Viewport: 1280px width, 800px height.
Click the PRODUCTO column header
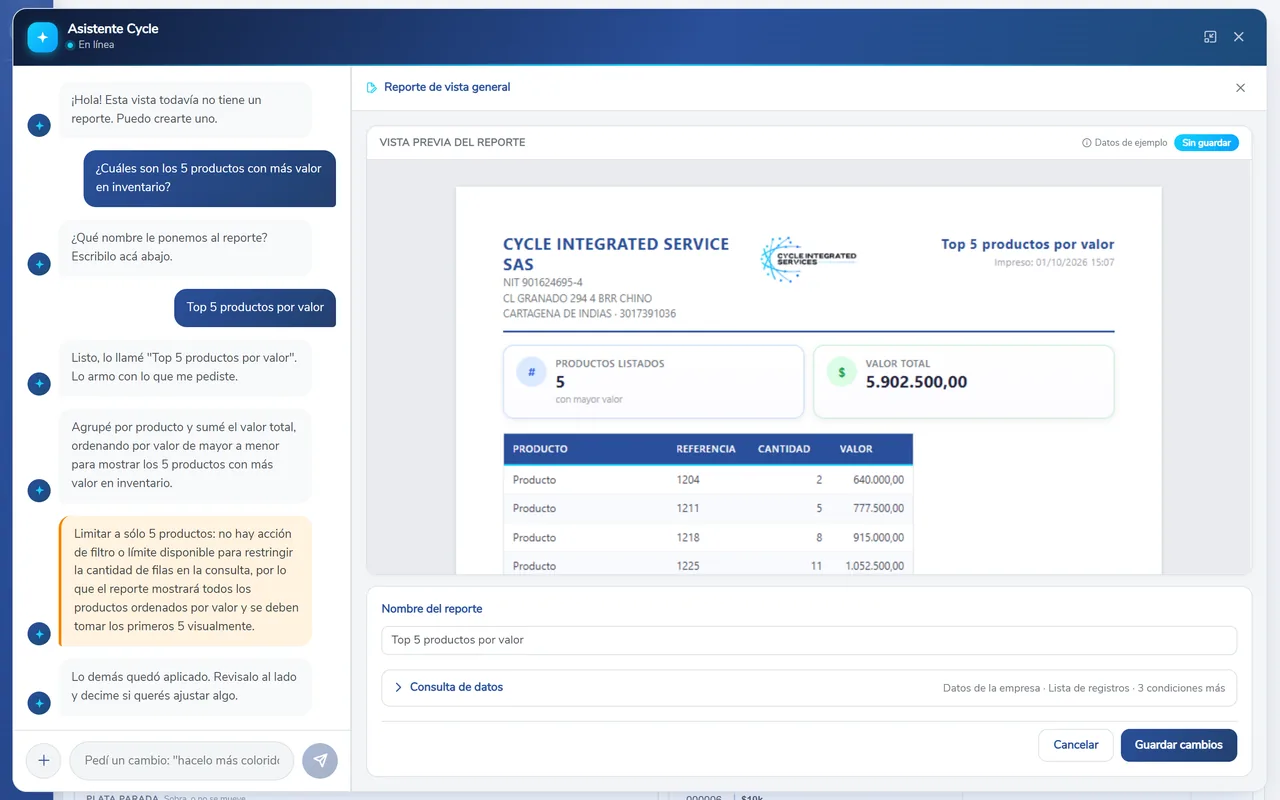[540, 449]
